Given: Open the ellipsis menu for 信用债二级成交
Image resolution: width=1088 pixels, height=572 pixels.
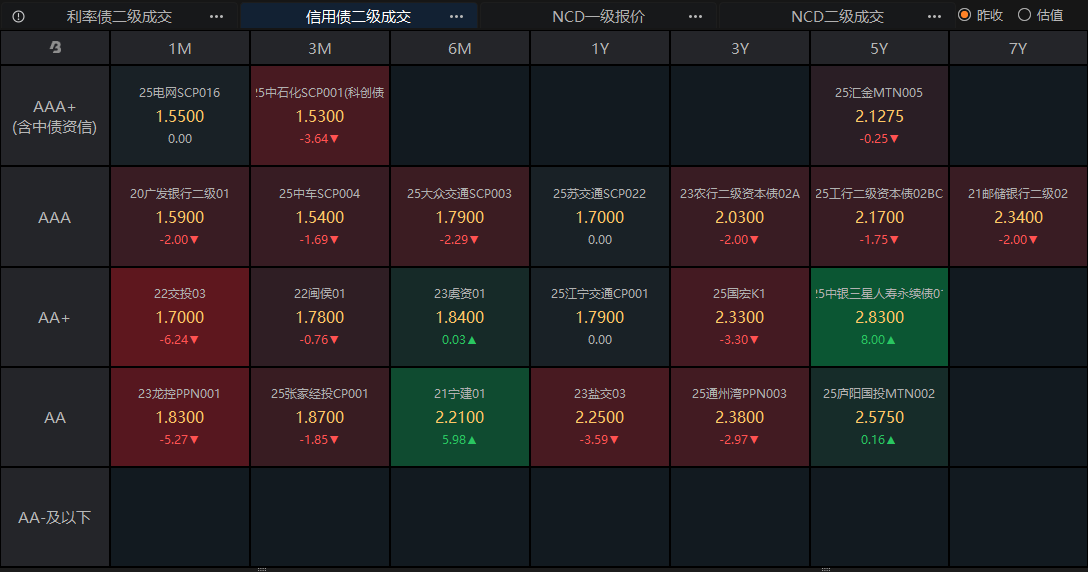Looking at the screenshot, I should pyautogui.click(x=456, y=16).
